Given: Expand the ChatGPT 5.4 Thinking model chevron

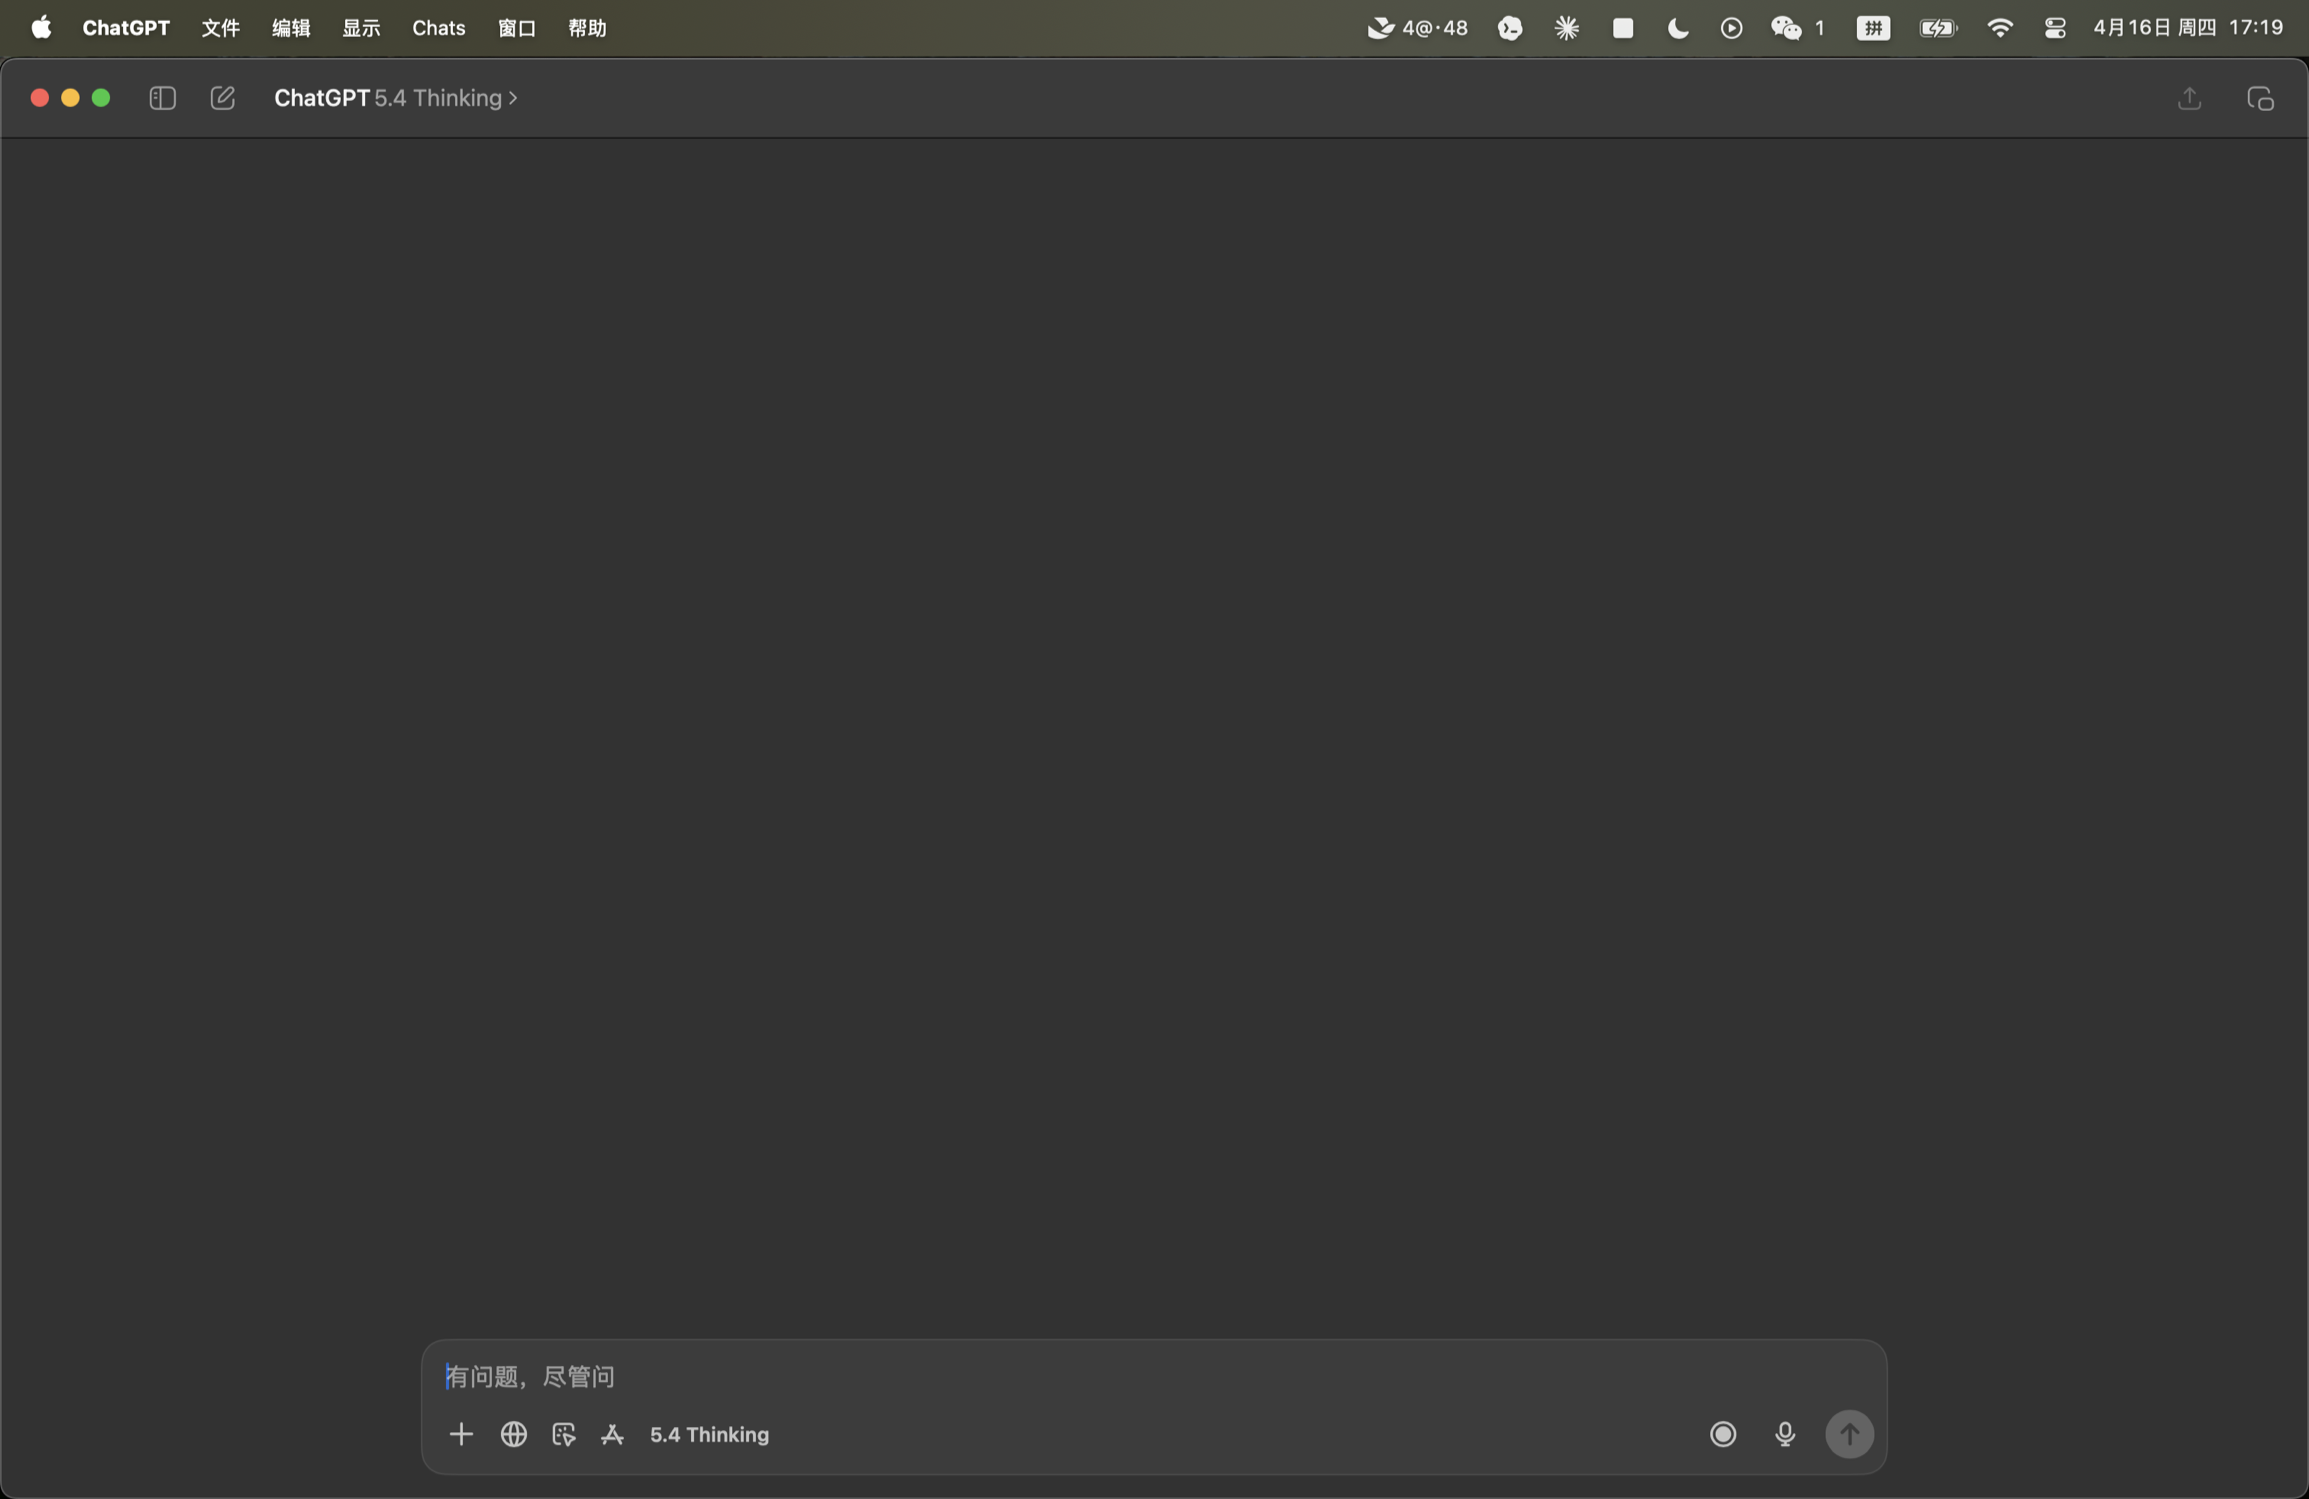Looking at the screenshot, I should pyautogui.click(x=513, y=98).
